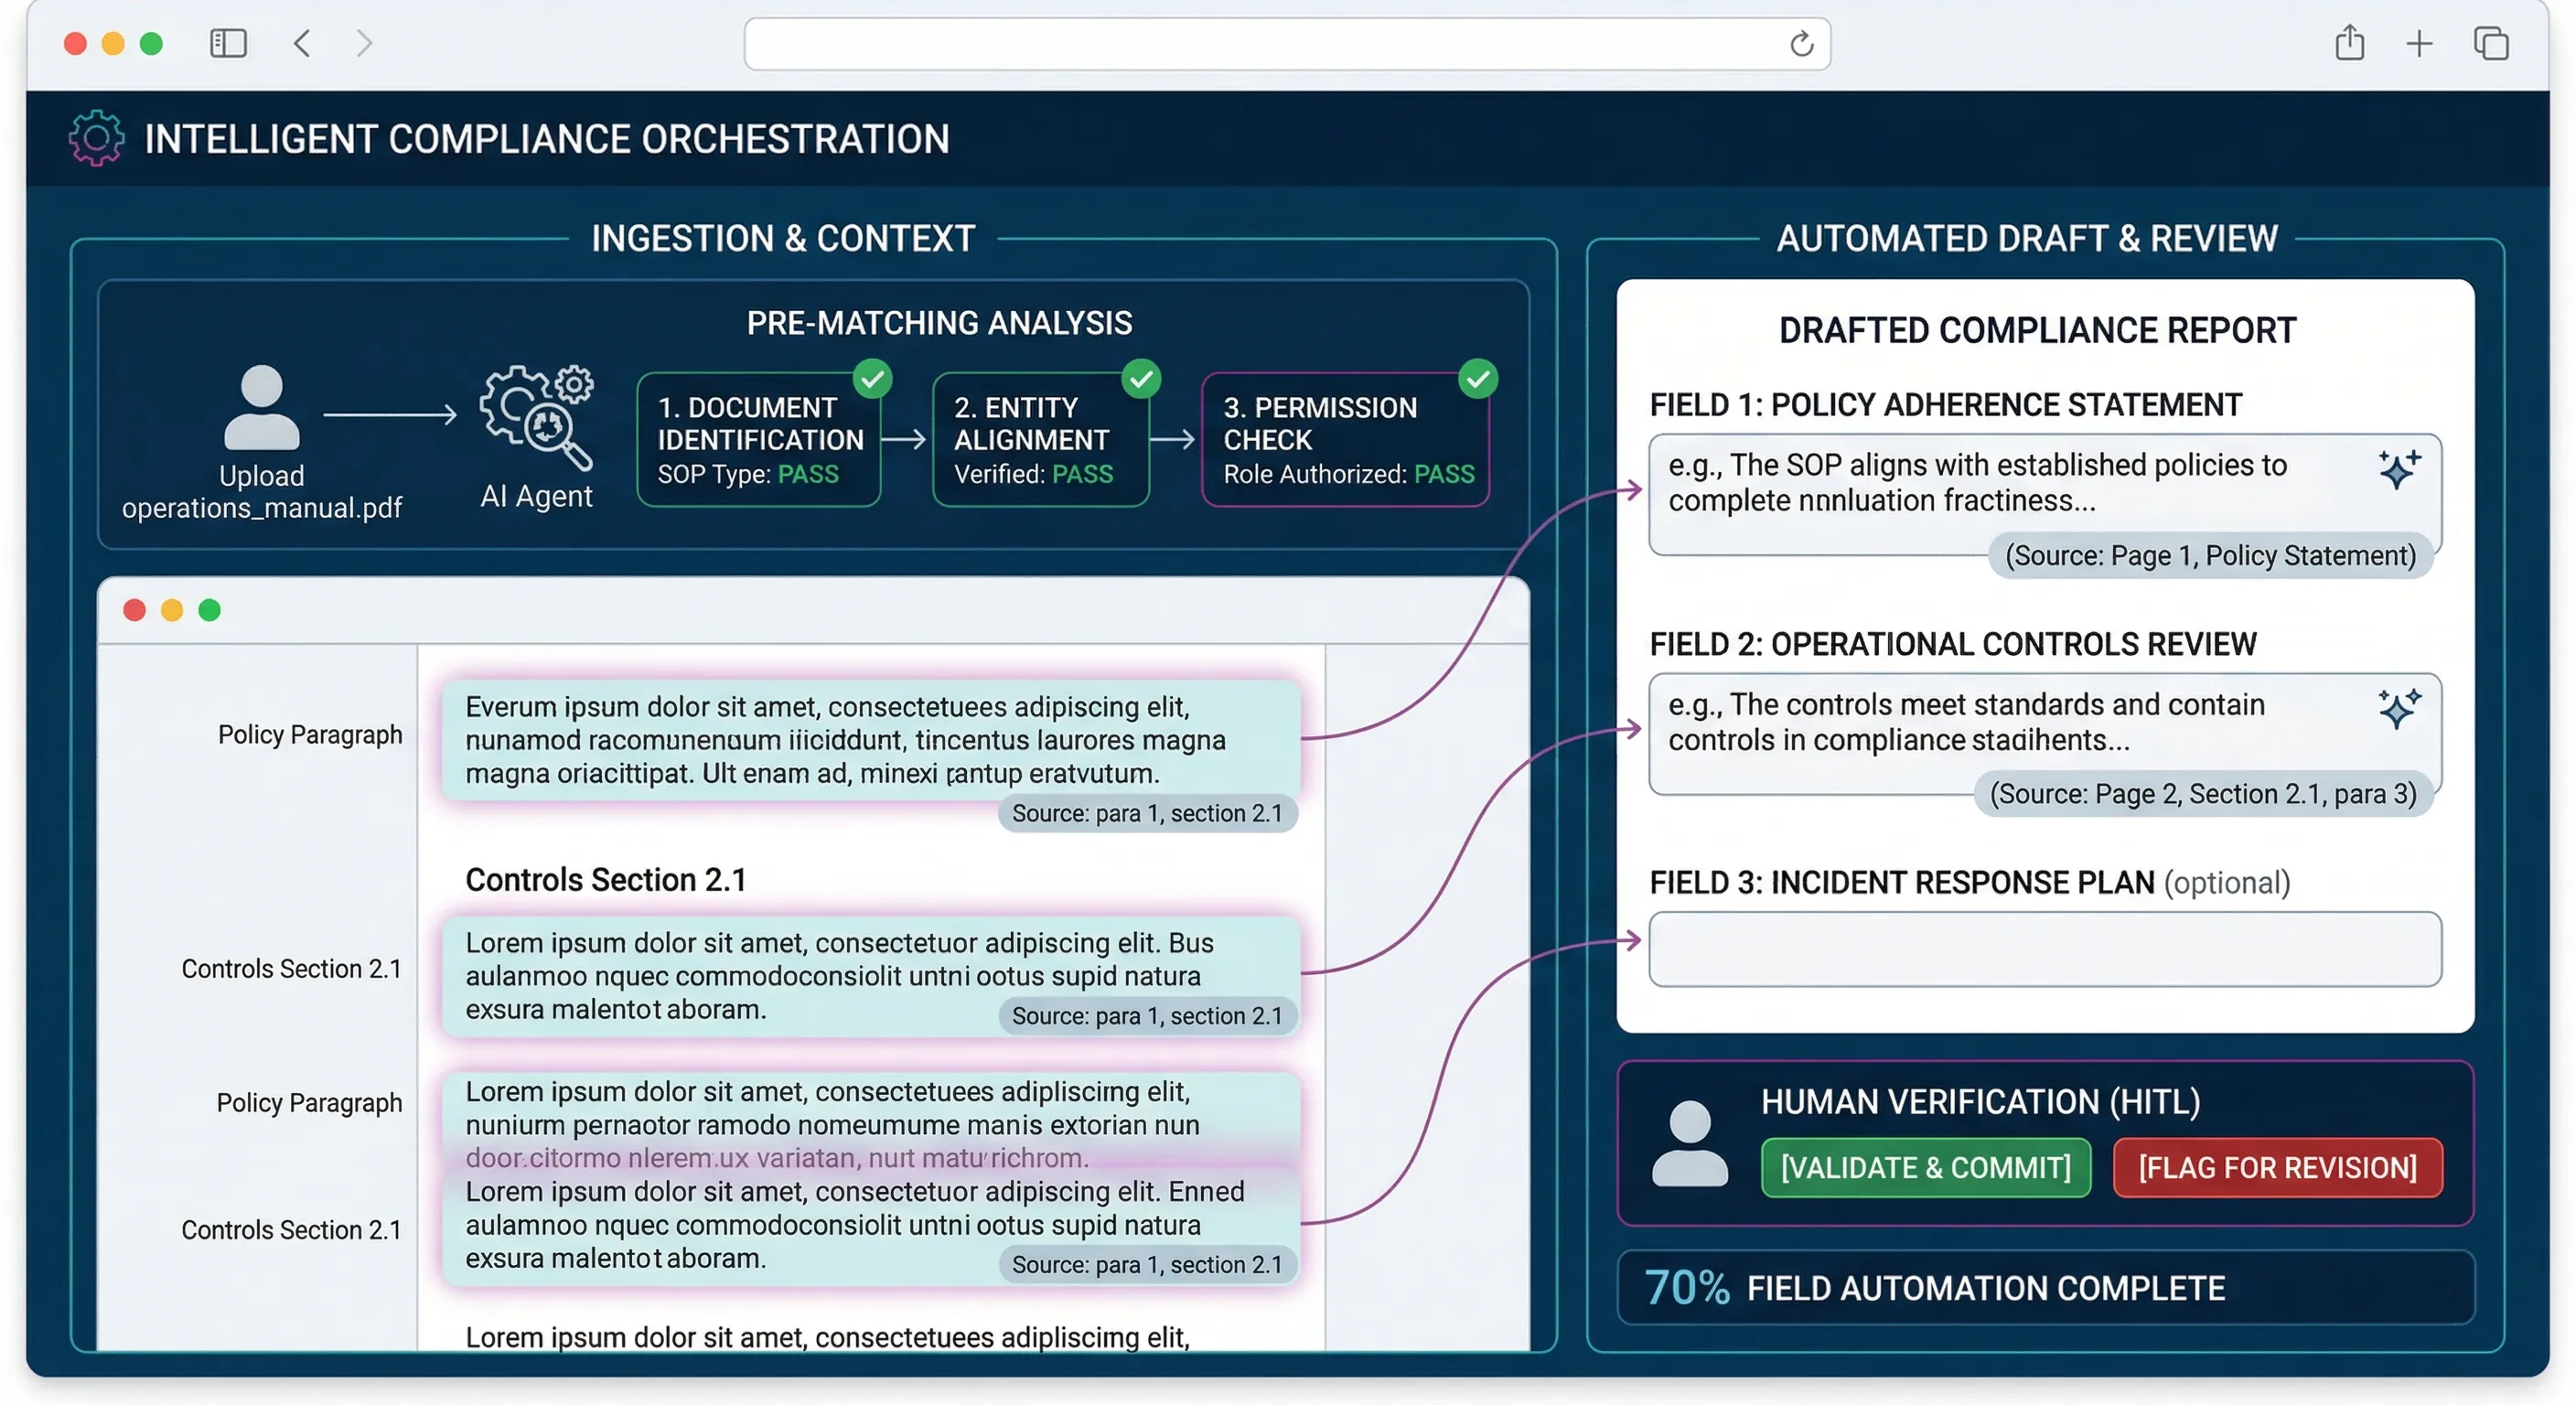Select the Human Verification person icon
This screenshot has width=2576, height=1405.
tap(1690, 1145)
